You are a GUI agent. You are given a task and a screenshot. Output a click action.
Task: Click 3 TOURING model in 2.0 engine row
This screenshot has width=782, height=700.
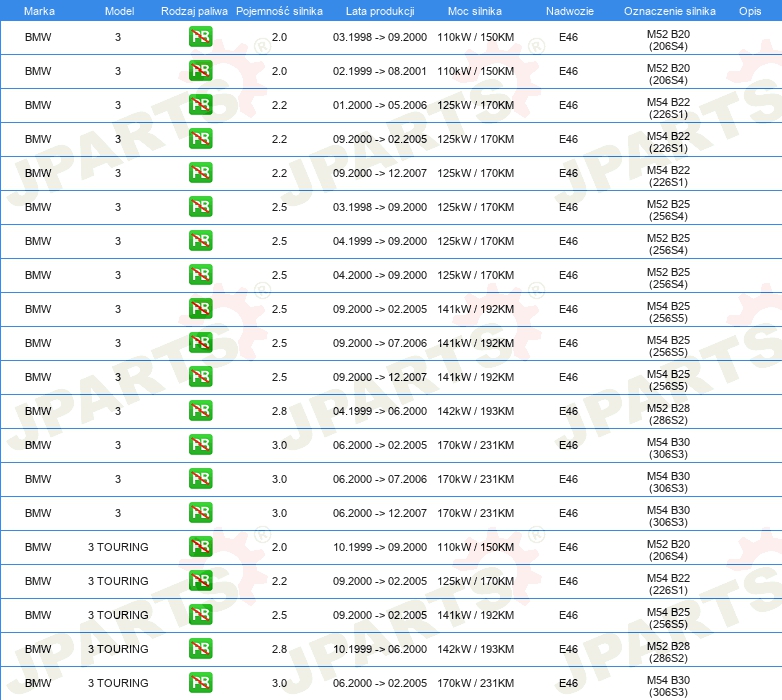118,547
